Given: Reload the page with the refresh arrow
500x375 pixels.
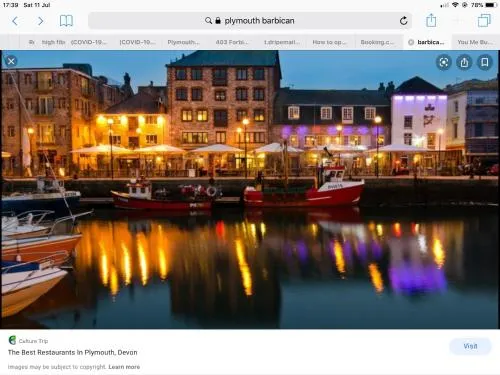Looking at the screenshot, I should click(403, 21).
